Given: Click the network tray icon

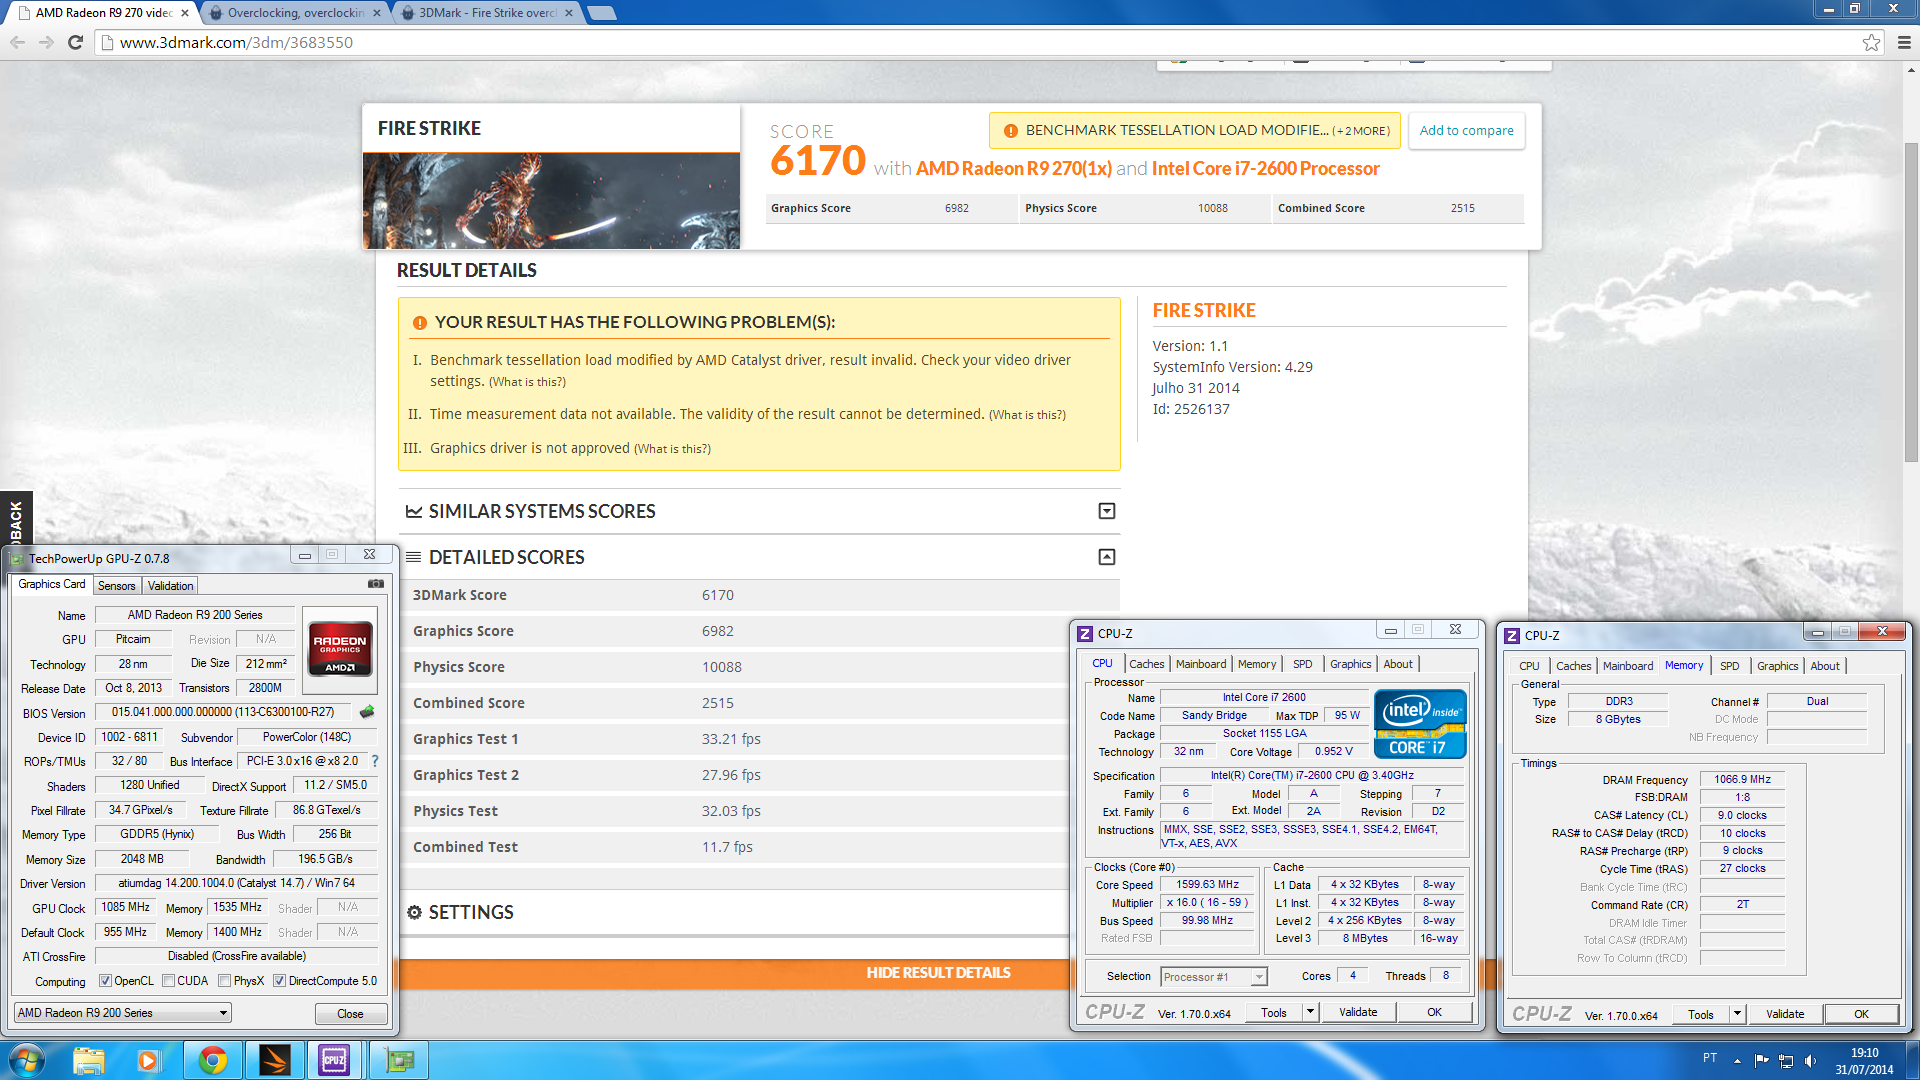Looking at the screenshot, I should [1786, 1061].
